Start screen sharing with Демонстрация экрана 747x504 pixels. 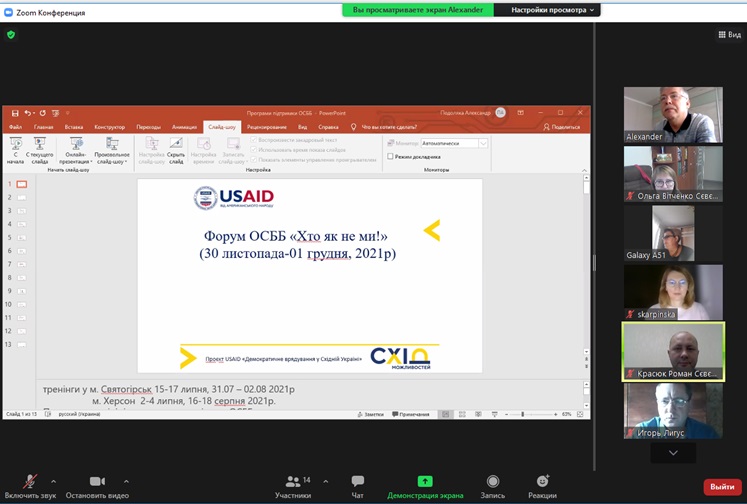(x=425, y=484)
